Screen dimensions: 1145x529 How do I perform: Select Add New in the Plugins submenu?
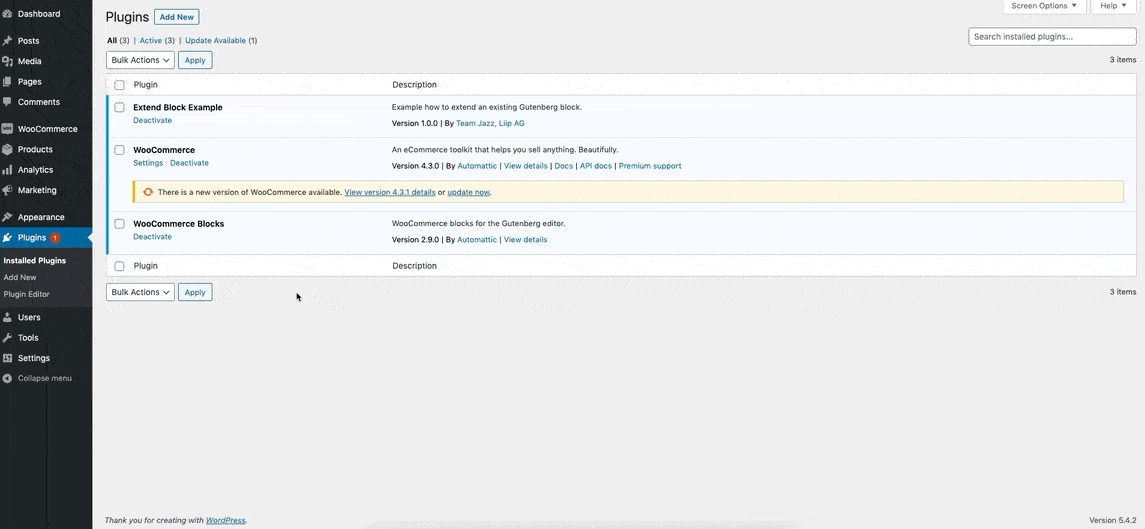coord(20,278)
